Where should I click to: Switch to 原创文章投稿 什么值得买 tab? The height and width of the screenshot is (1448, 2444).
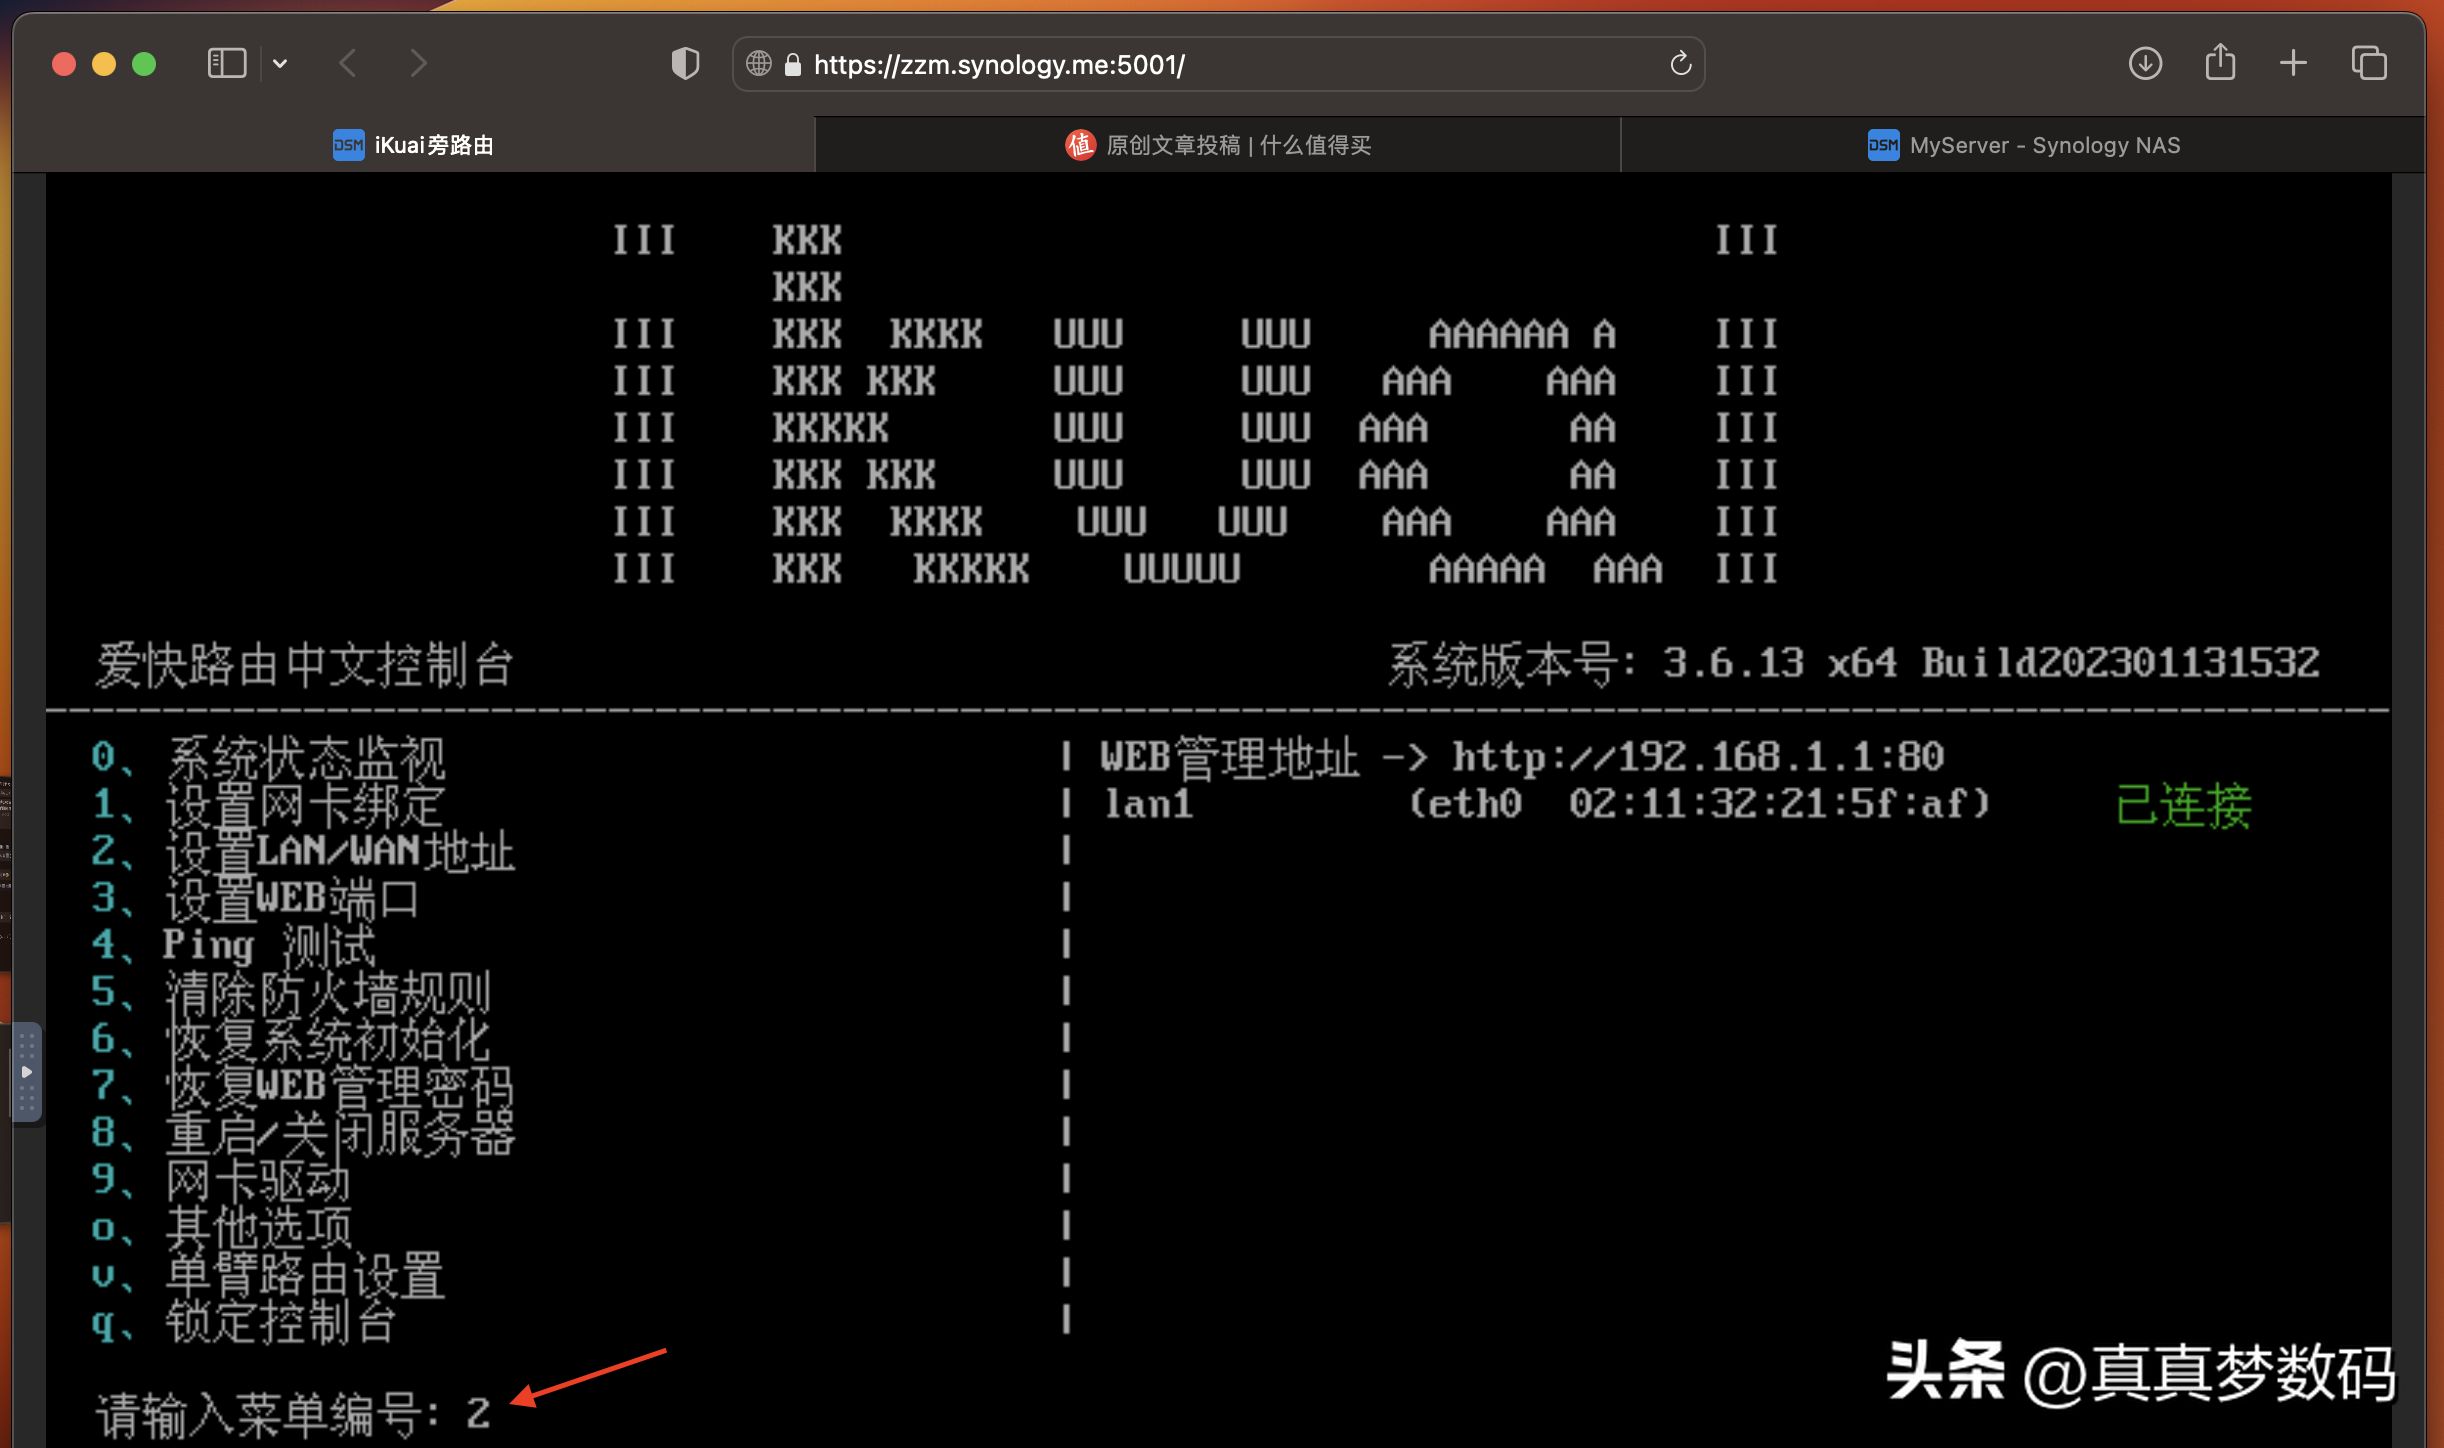coord(1218,145)
